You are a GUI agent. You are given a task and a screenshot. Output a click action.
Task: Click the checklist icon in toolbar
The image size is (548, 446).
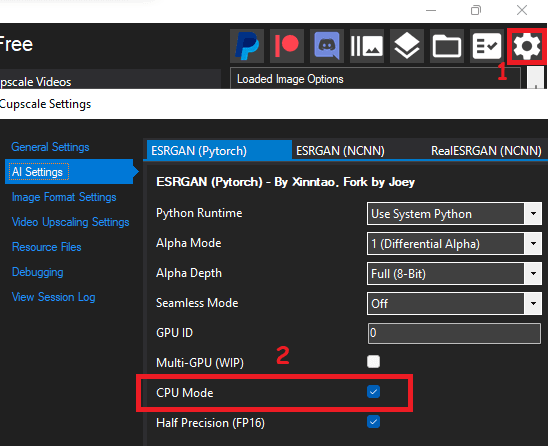point(486,46)
